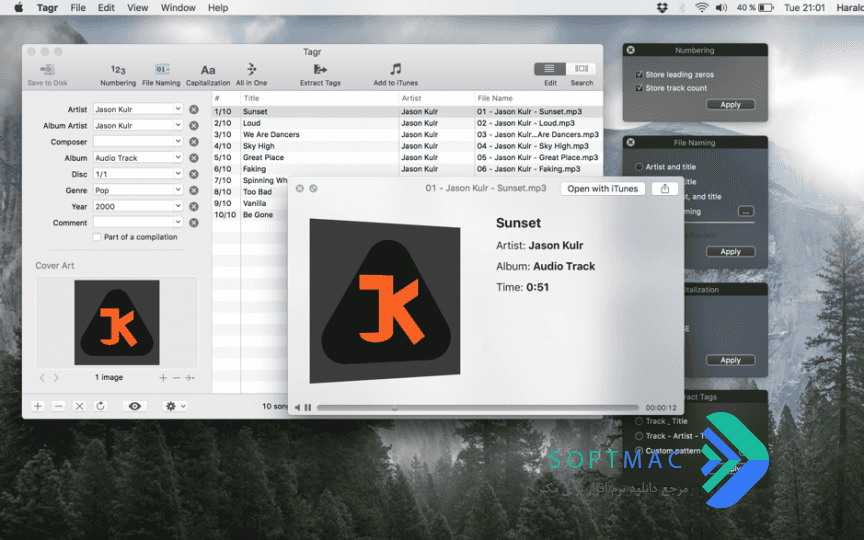Expand the Comment dropdown
The height and width of the screenshot is (540, 864).
[178, 222]
